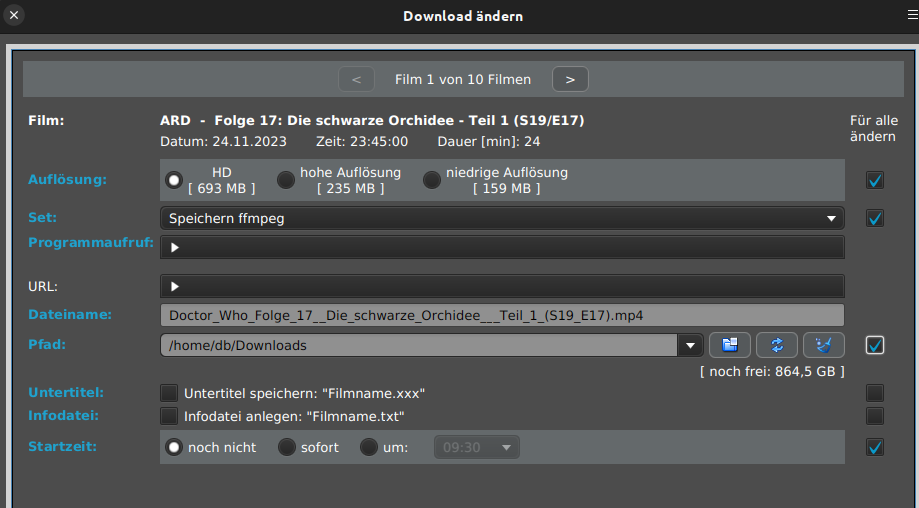Viewport: 919px width, 508px height.
Task: Click the '[ 159 MB ]' size label
Action: tap(507, 188)
